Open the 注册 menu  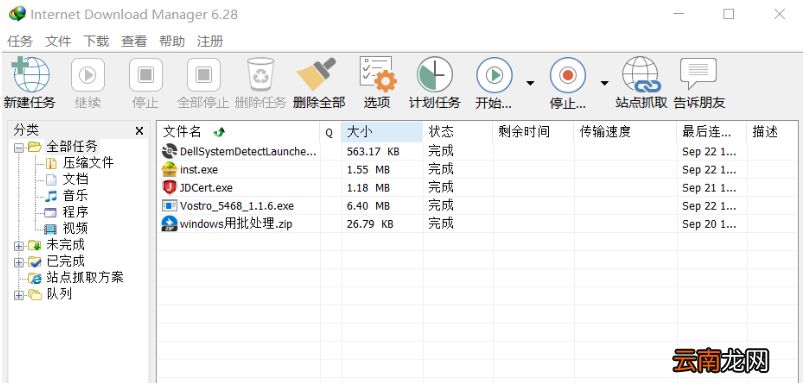click(210, 41)
